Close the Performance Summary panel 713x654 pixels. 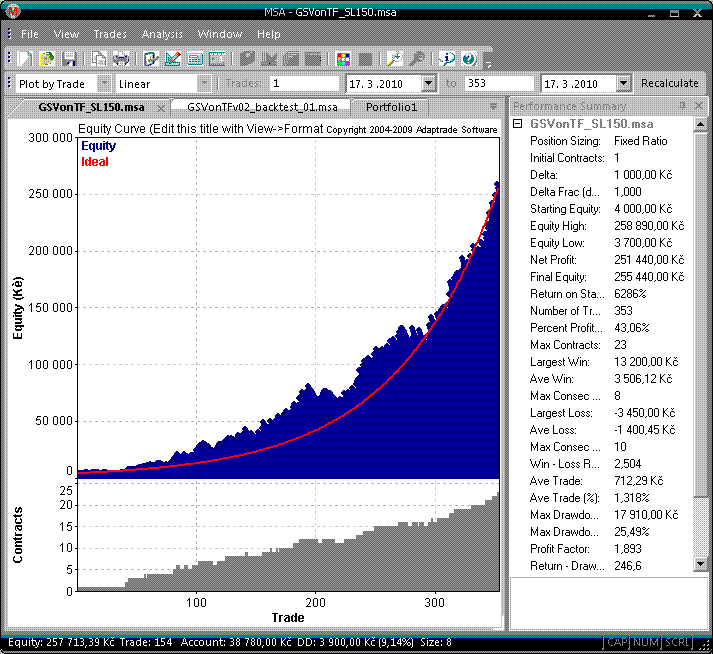(699, 106)
